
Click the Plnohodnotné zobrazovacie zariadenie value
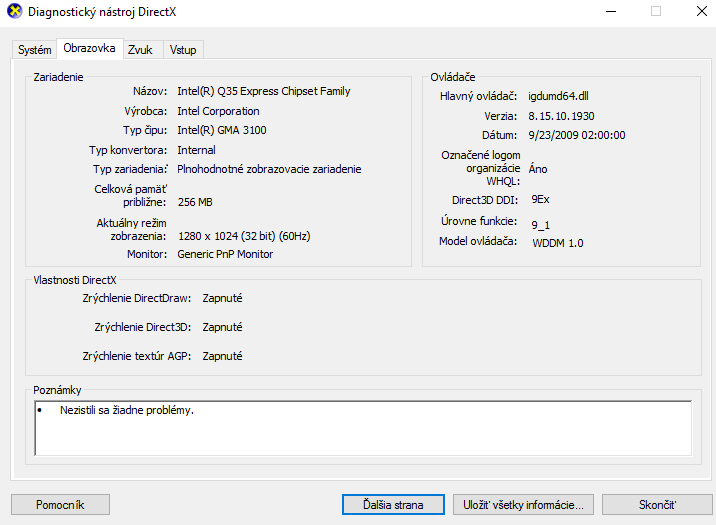pos(269,169)
